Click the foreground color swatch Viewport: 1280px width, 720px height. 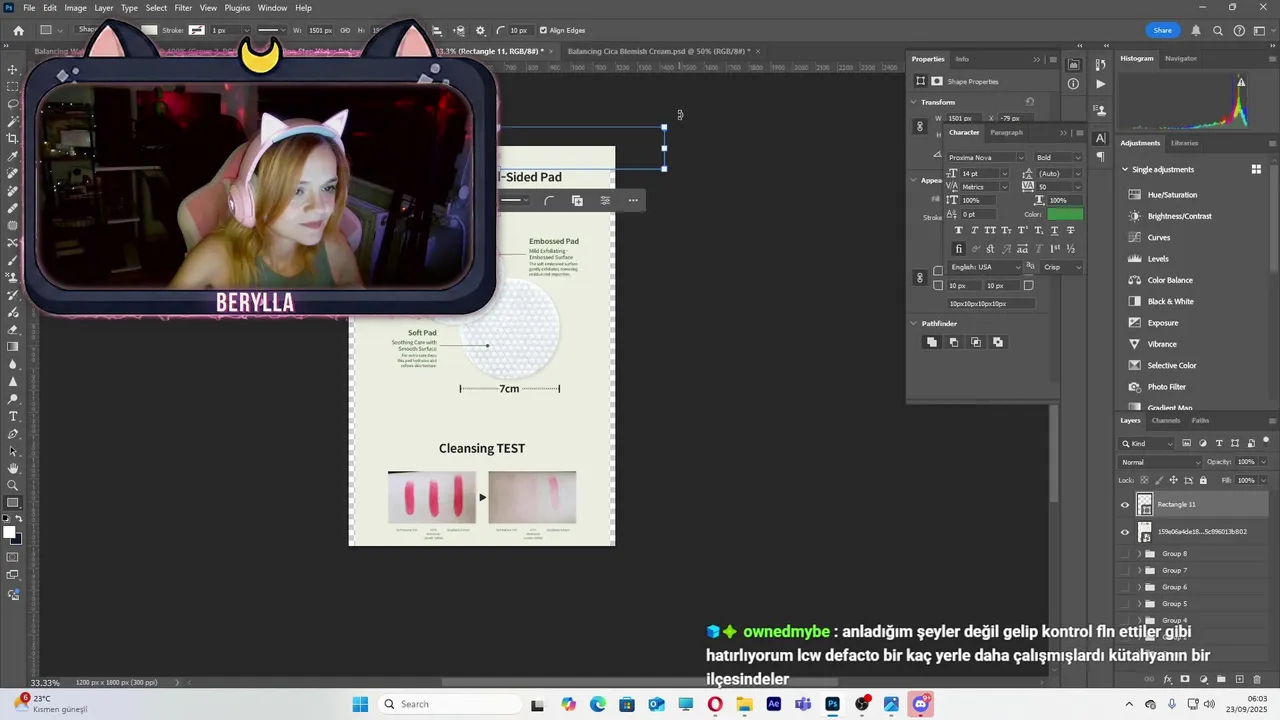(x=10, y=532)
